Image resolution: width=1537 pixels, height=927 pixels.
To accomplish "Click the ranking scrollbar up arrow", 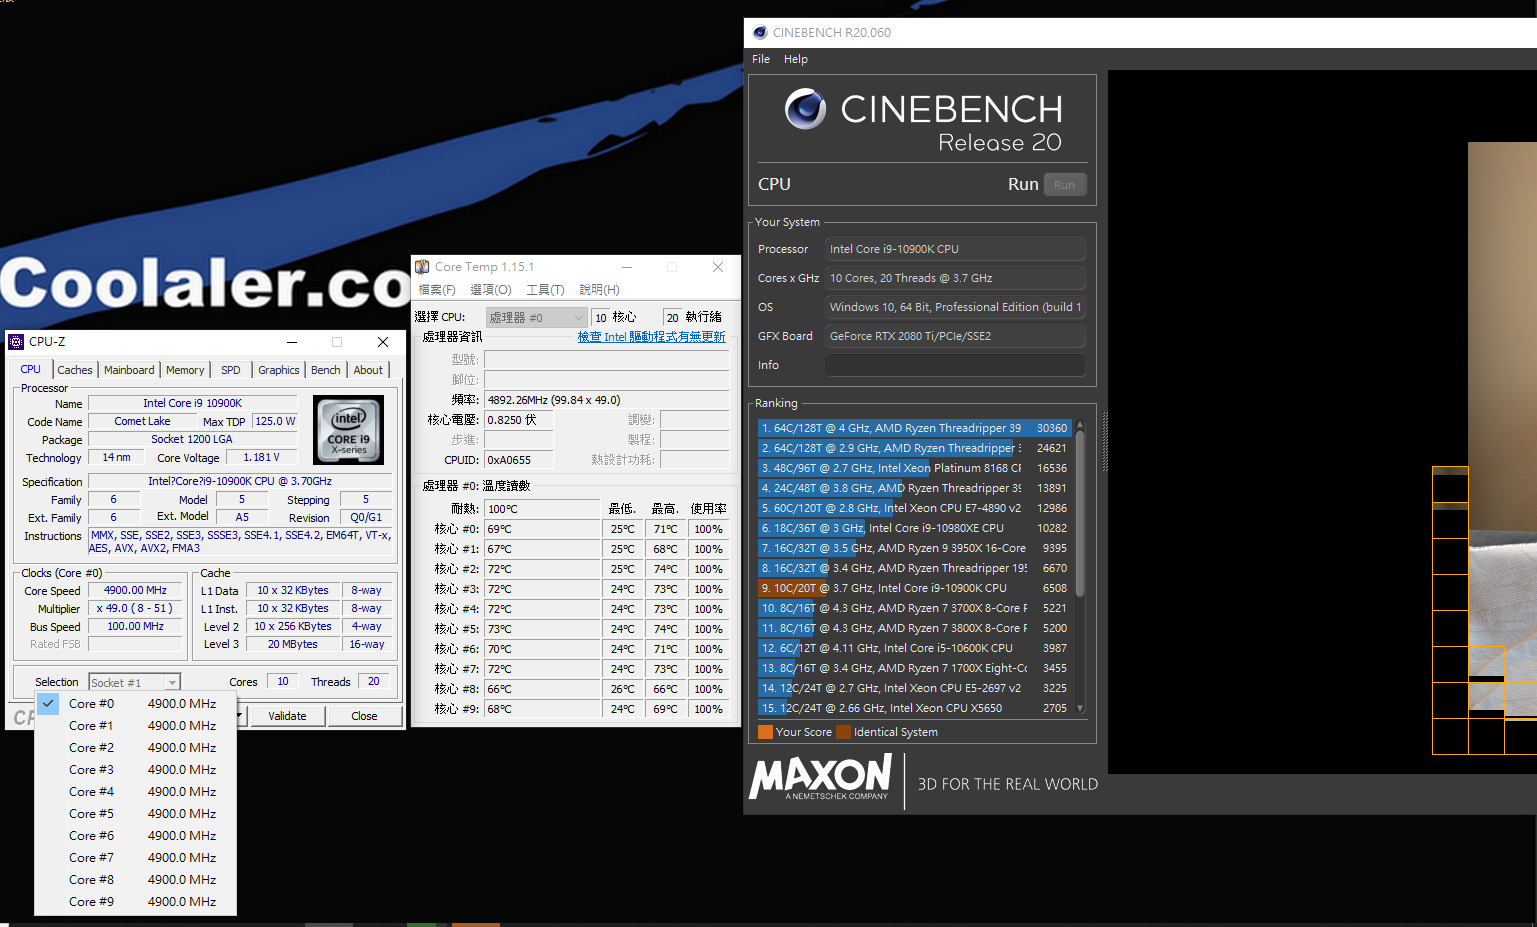I will [x=1080, y=426].
